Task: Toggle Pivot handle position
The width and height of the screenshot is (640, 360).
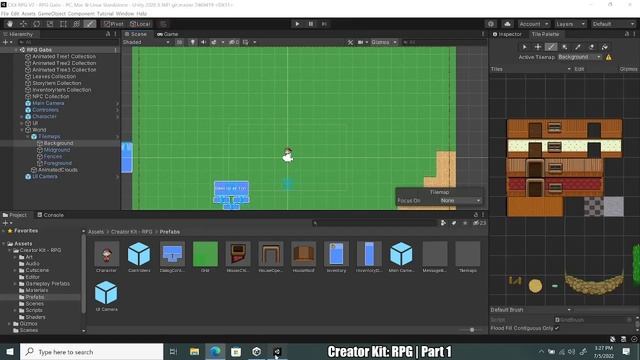Action: point(114,24)
